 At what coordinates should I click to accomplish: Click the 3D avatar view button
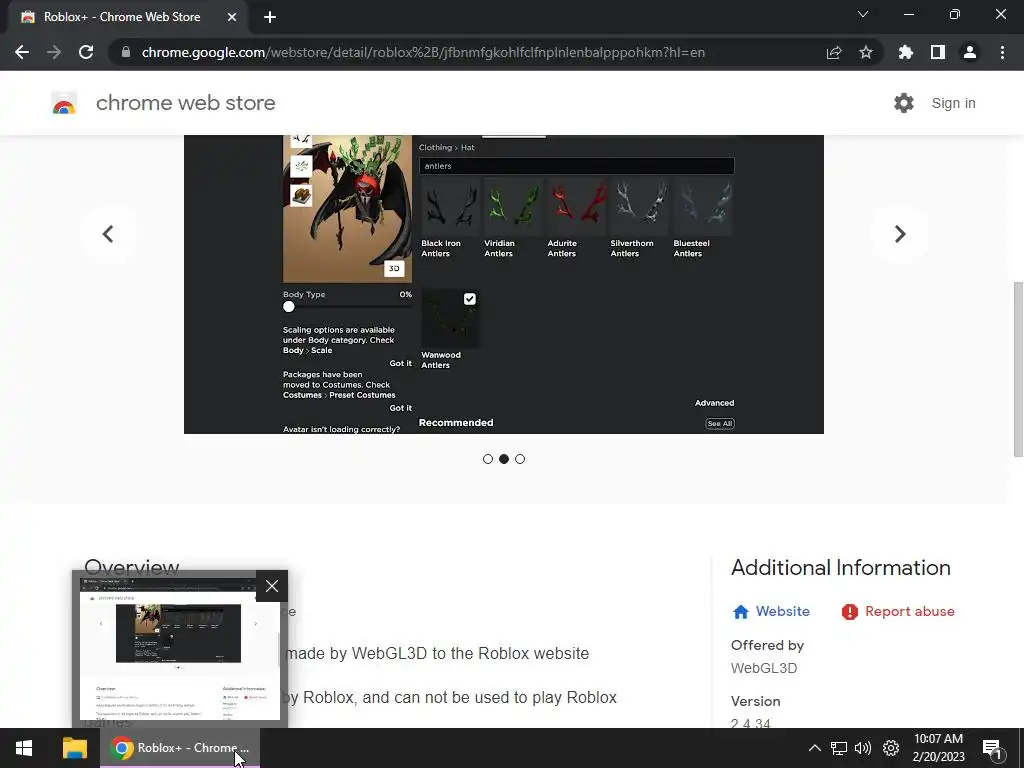click(x=394, y=268)
